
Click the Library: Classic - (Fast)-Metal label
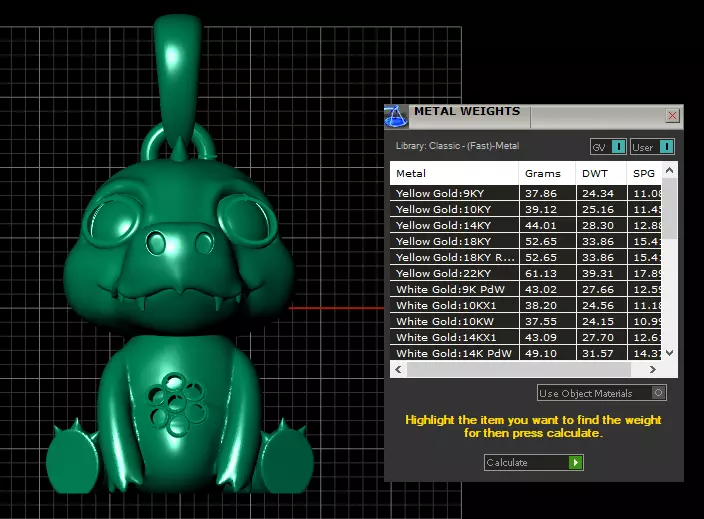[x=457, y=146]
